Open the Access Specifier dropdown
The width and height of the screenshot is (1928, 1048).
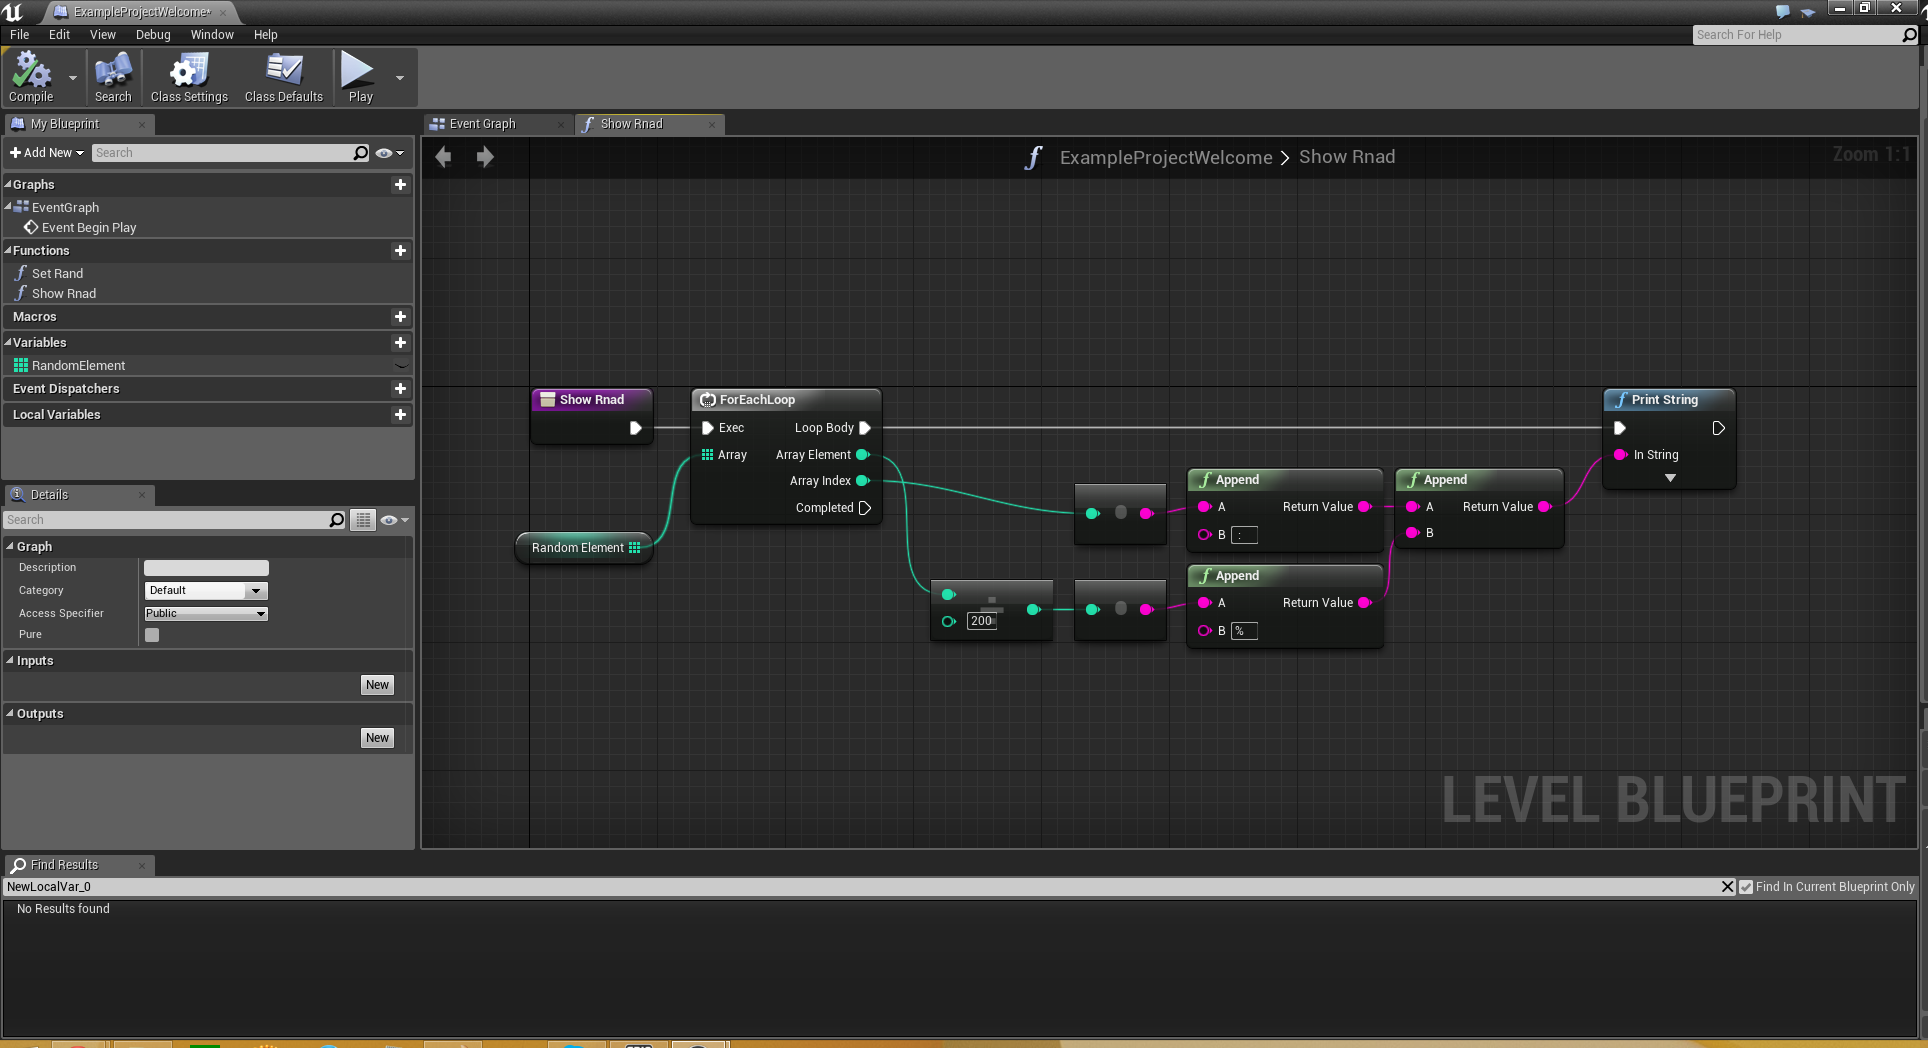coord(206,614)
